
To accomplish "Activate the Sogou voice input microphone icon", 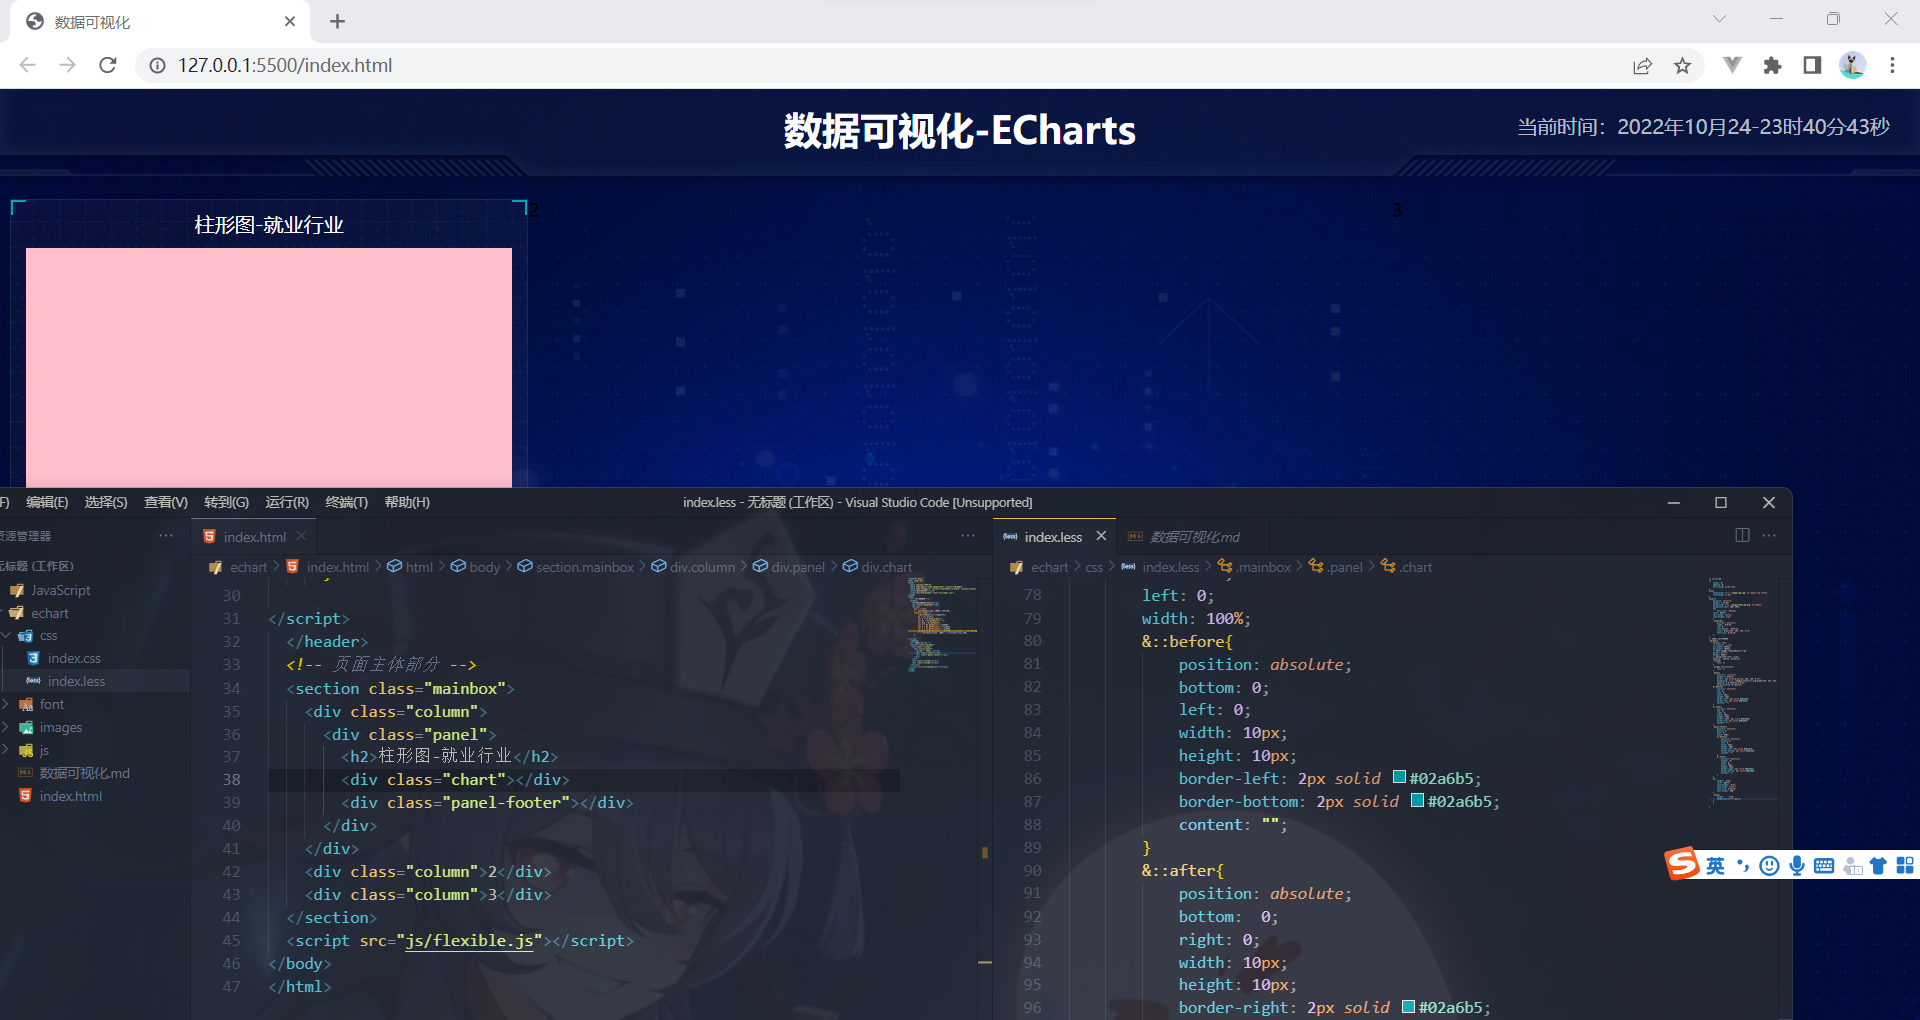I will click(x=1797, y=866).
